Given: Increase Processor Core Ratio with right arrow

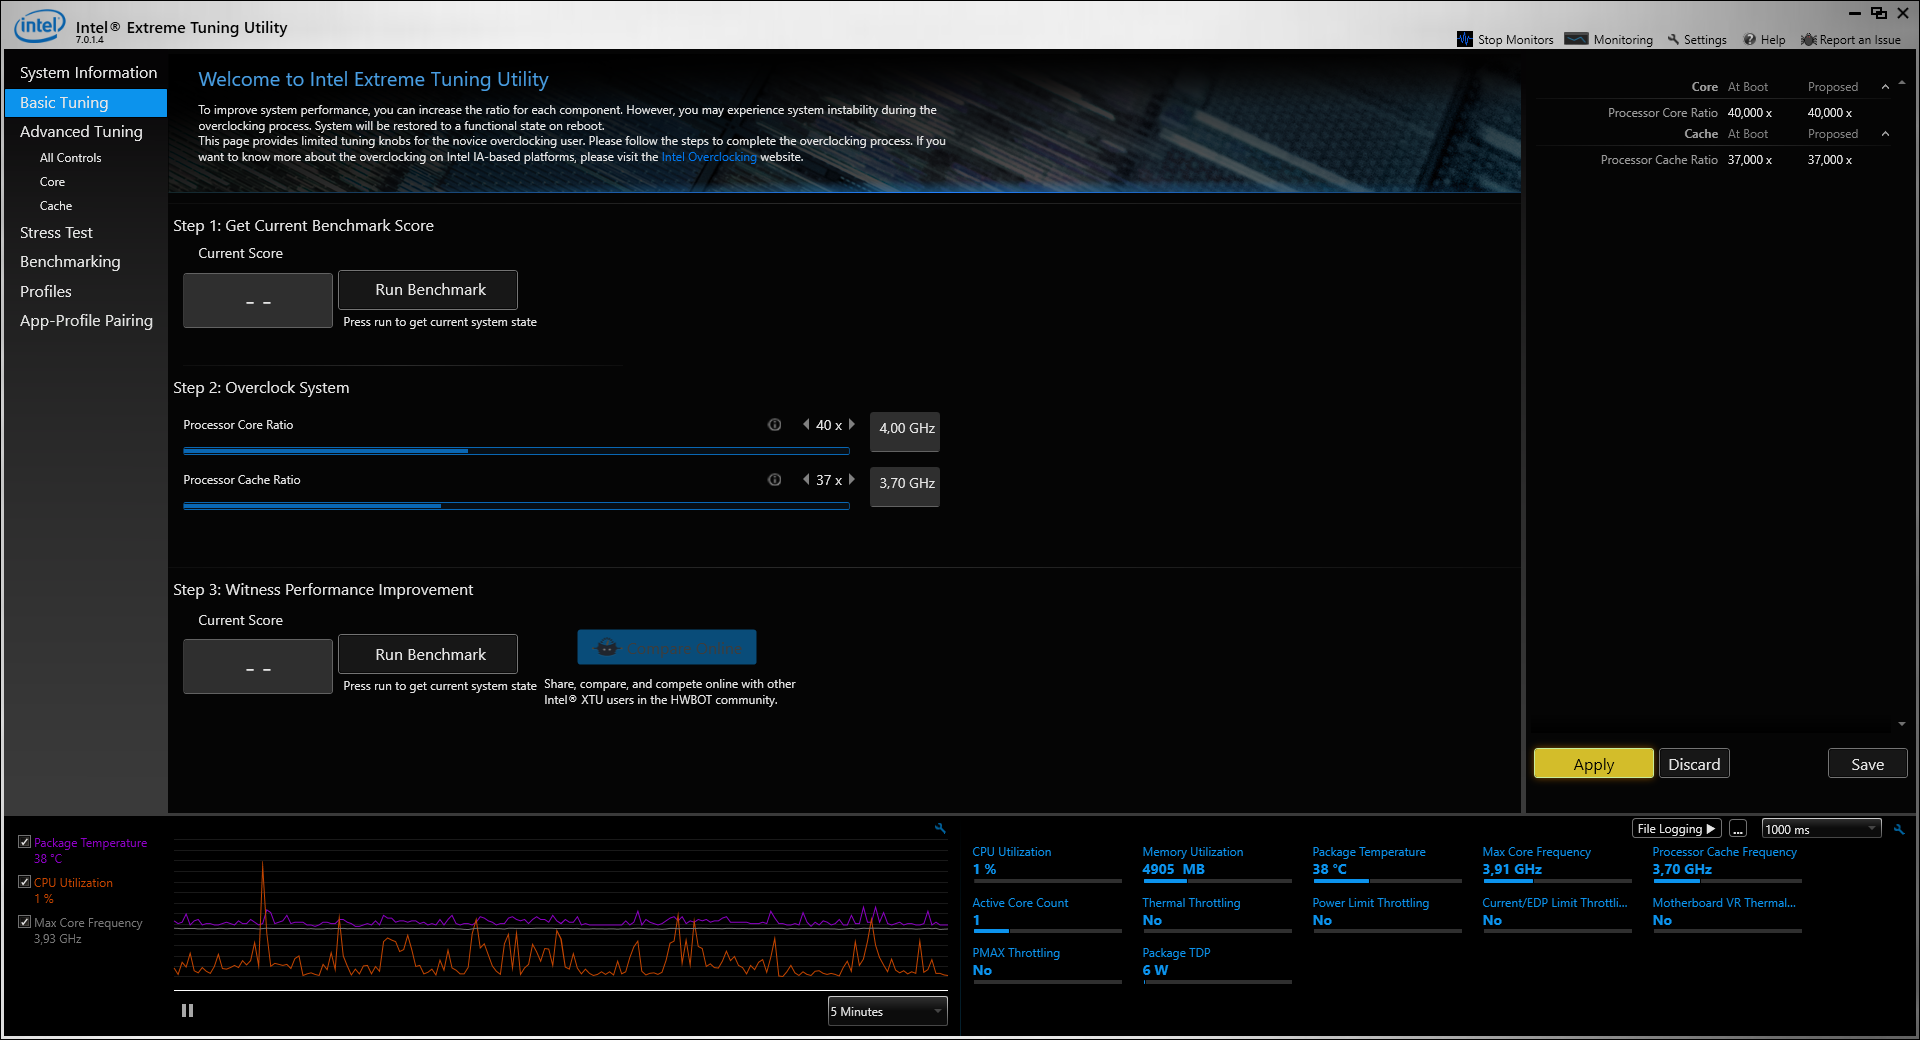Looking at the screenshot, I should point(852,425).
